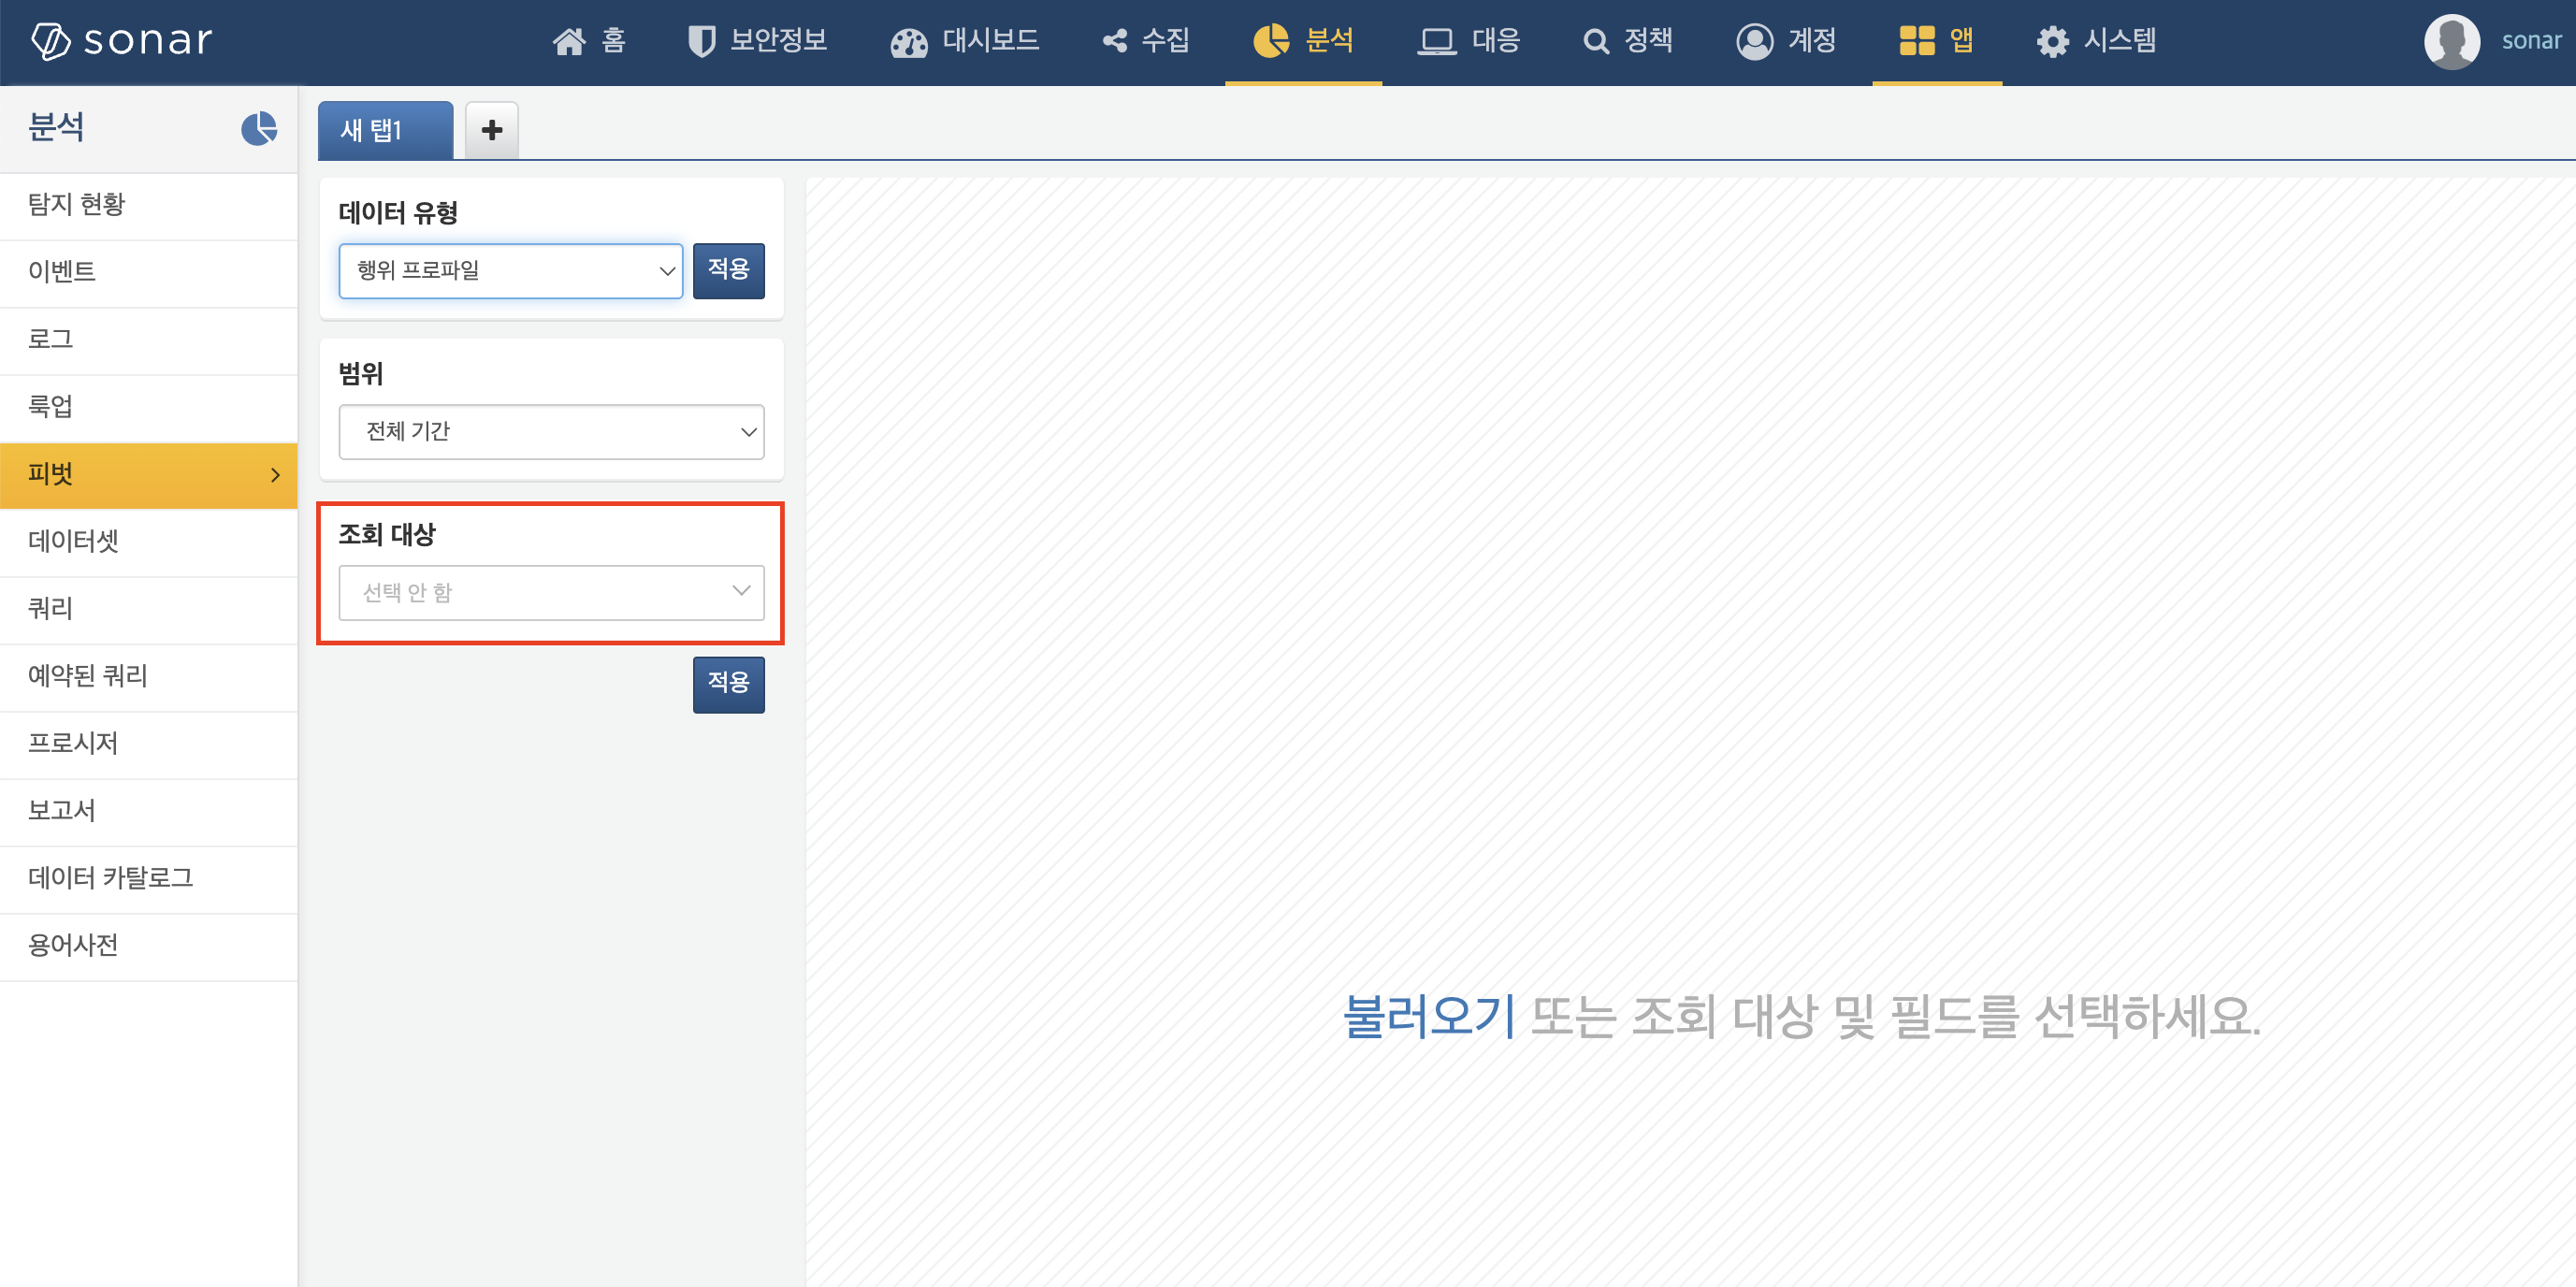Click the 앱 grid icon

[1917, 41]
